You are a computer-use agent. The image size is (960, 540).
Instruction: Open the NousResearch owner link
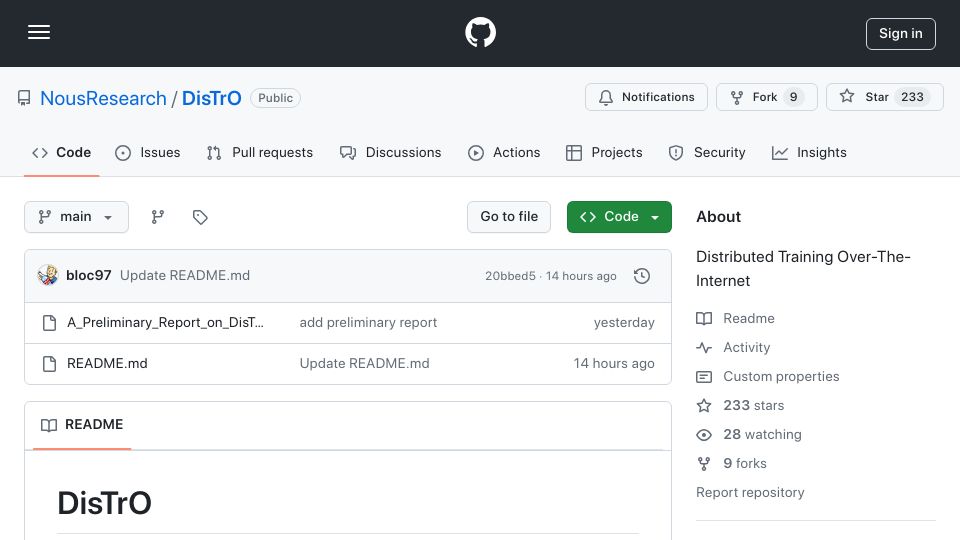coord(103,98)
